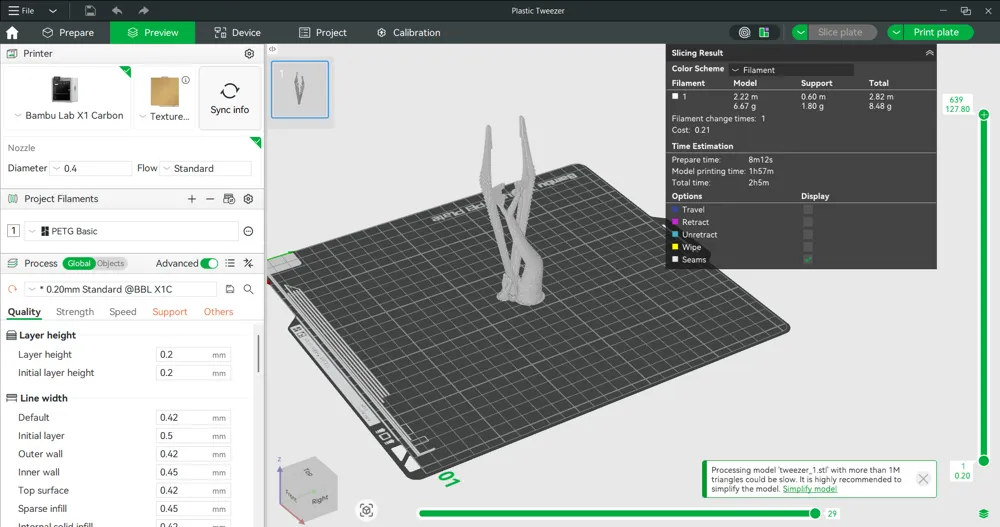Toggle the Advanced switch
Viewport: 1000px width, 527px height.
click(x=209, y=264)
